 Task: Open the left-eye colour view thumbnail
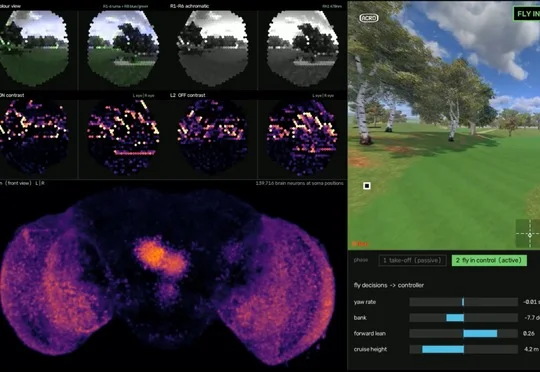click(x=34, y=48)
